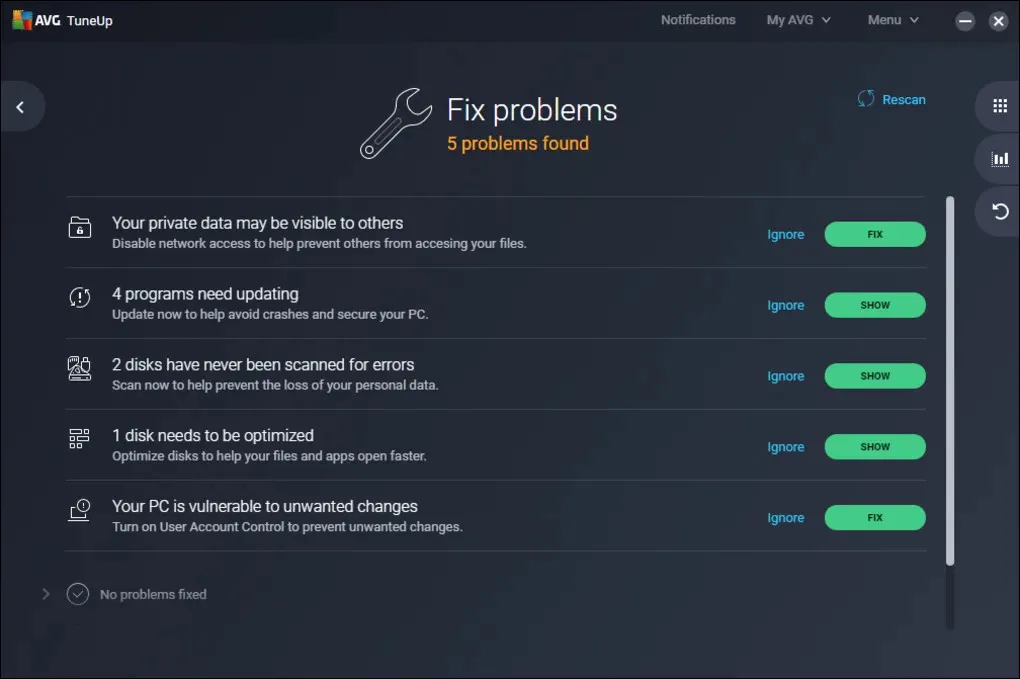
Task: Show the disk that needs optimizing
Action: pos(874,447)
